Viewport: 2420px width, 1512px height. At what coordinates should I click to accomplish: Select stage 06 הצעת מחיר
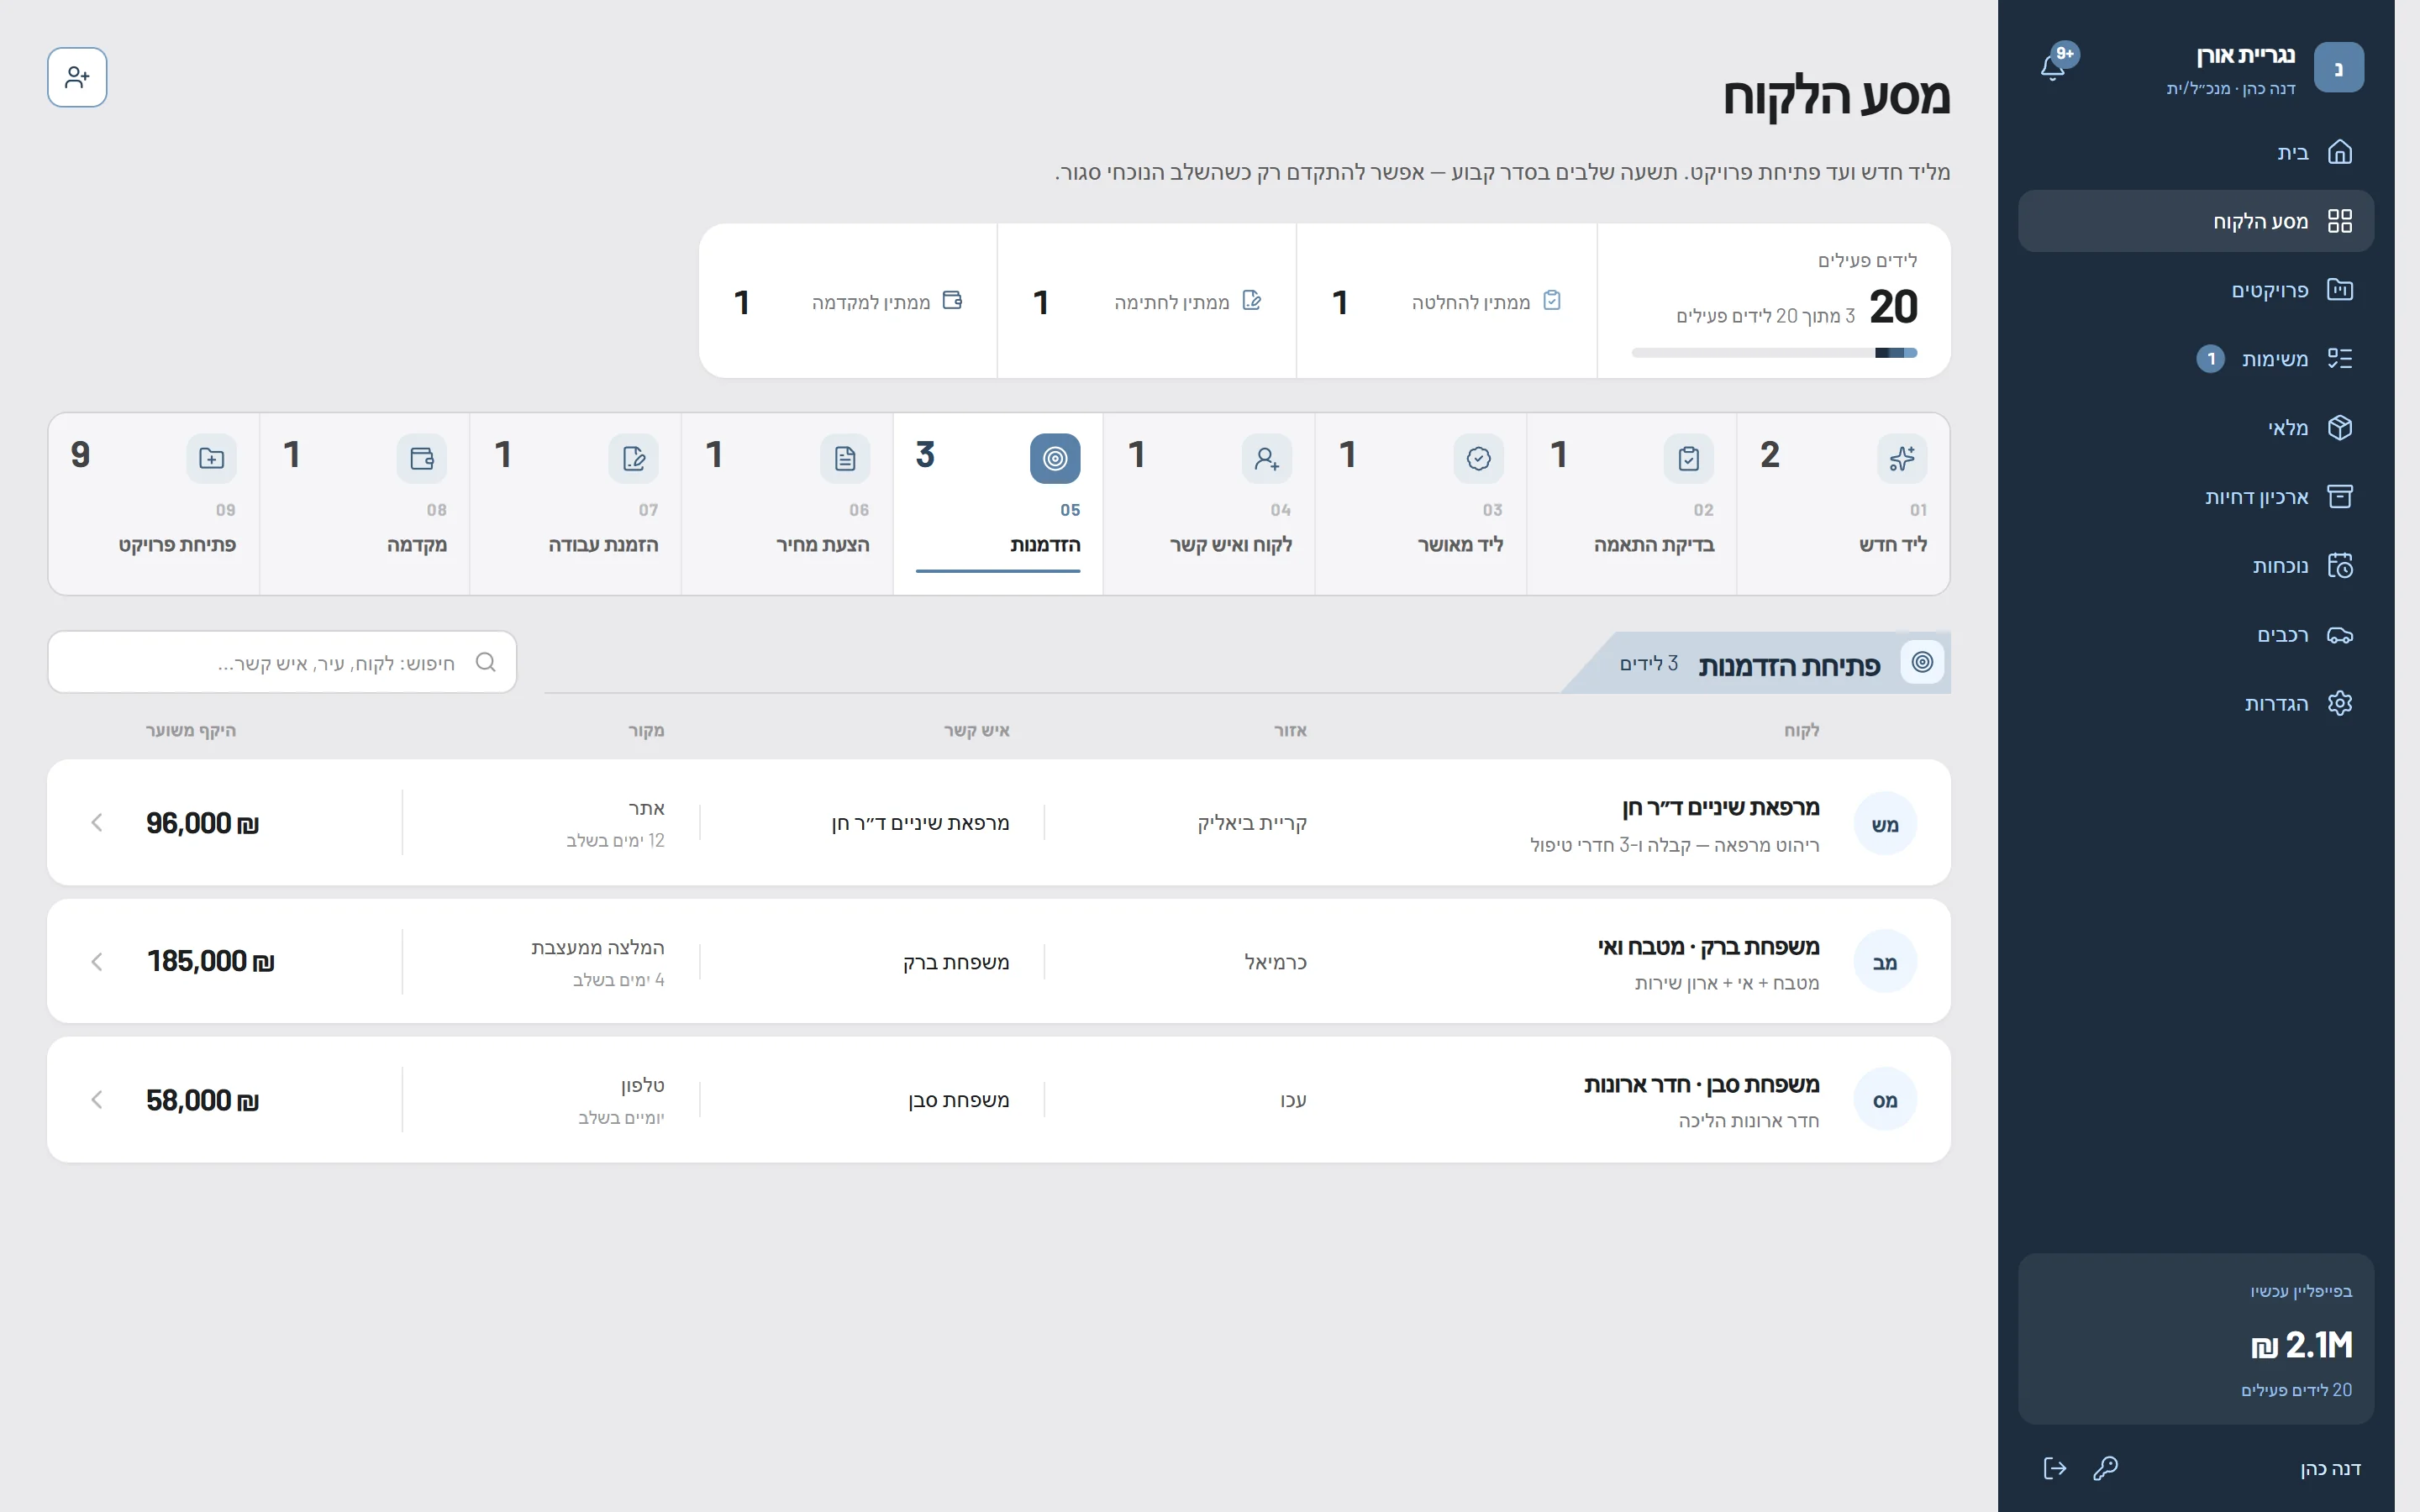coord(787,504)
